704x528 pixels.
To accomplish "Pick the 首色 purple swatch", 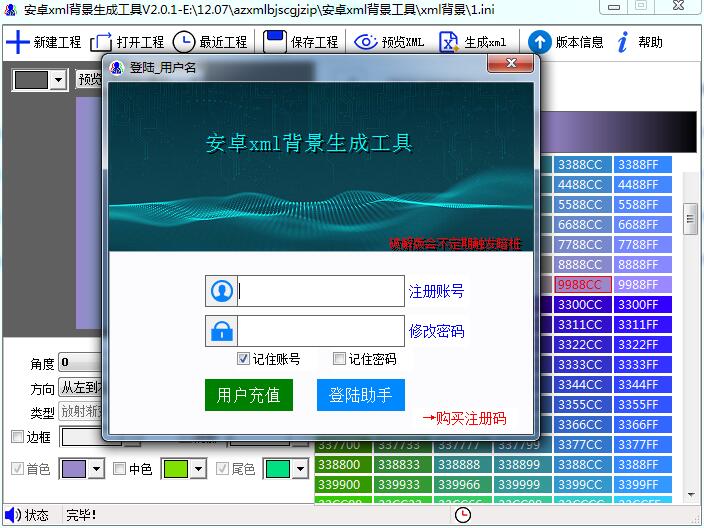I will coord(73,469).
